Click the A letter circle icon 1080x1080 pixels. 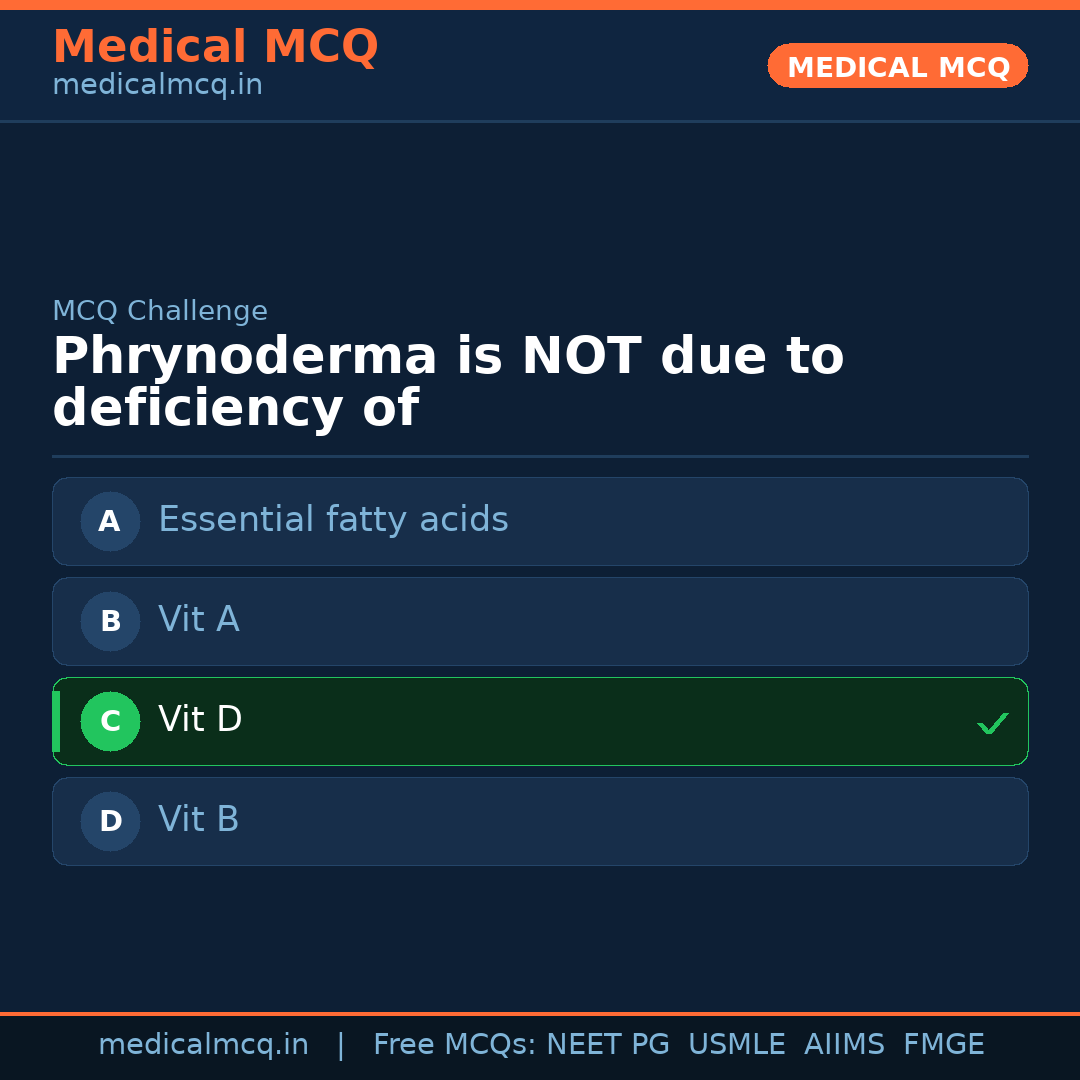pos(110,521)
